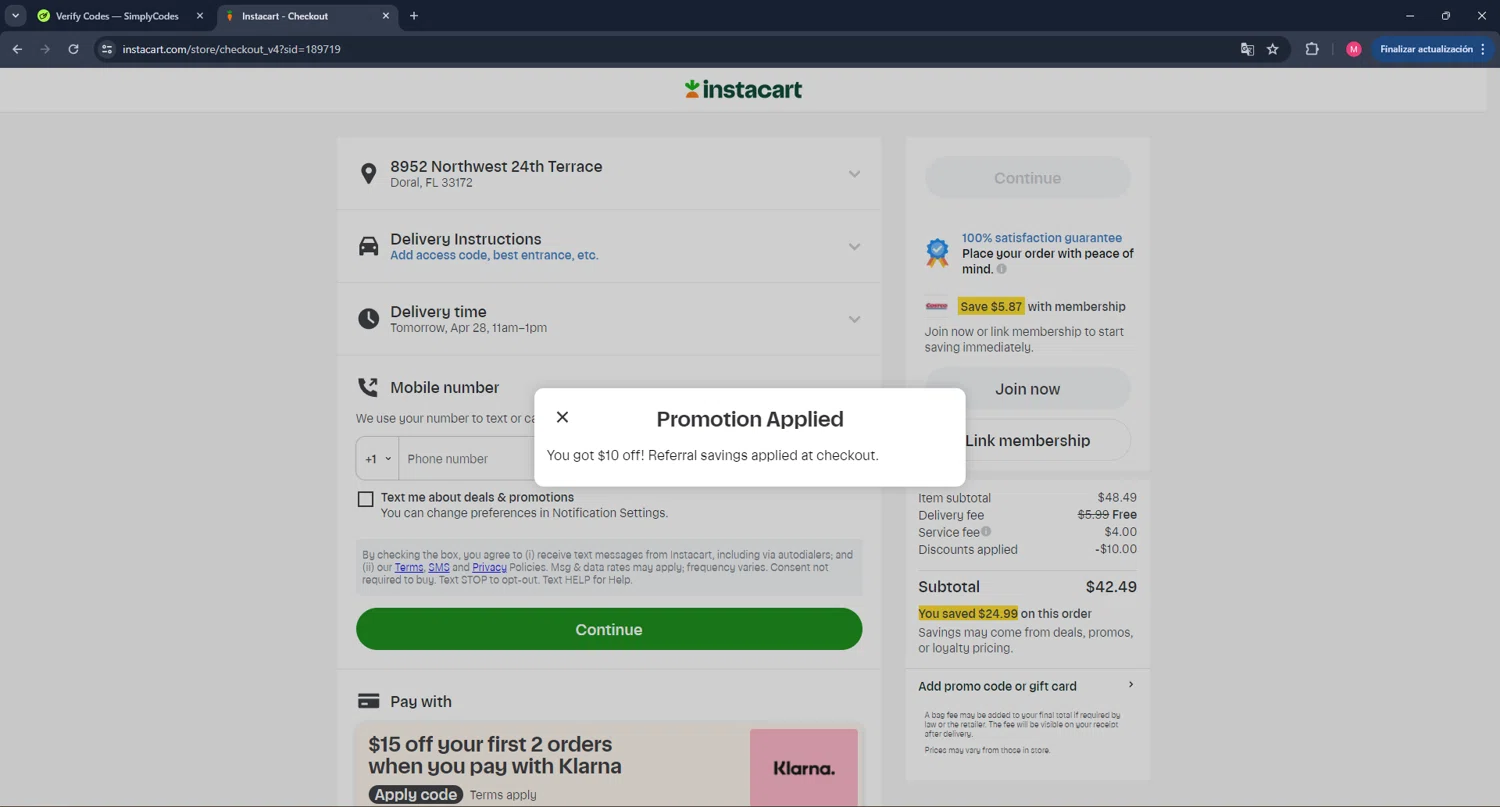This screenshot has height=807, width=1500.
Task: Click the satisfaction guarantee badge icon
Action: (x=937, y=252)
